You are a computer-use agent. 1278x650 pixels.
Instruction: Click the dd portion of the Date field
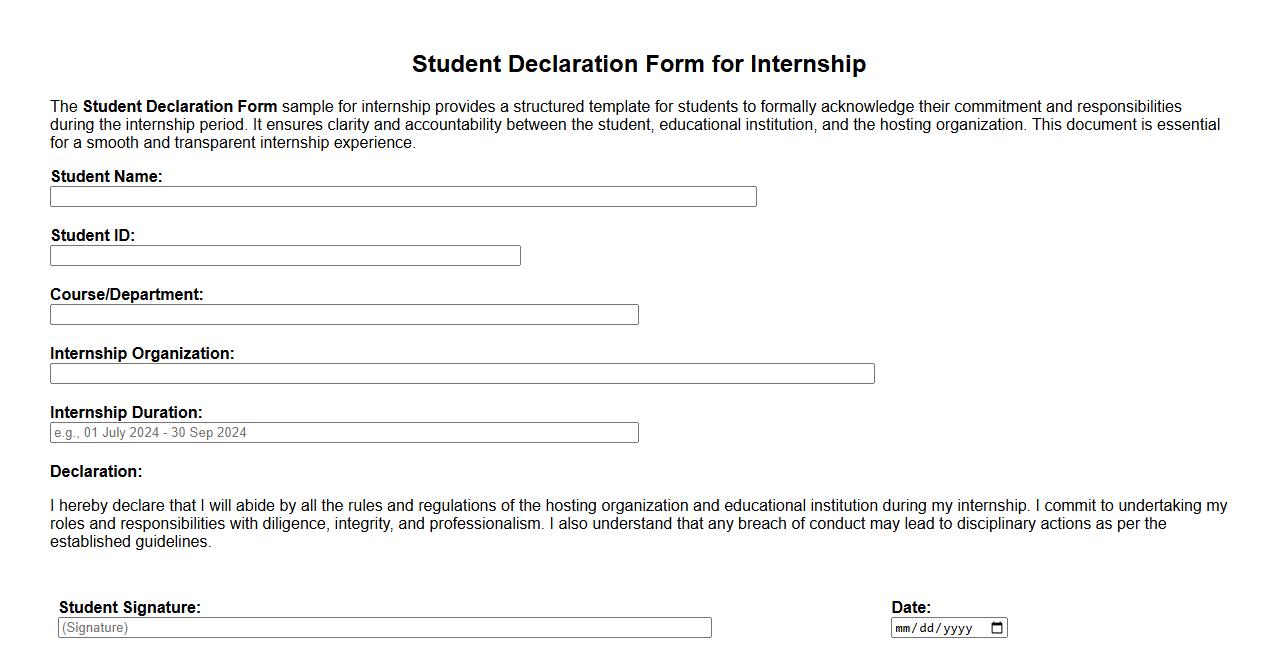point(927,628)
